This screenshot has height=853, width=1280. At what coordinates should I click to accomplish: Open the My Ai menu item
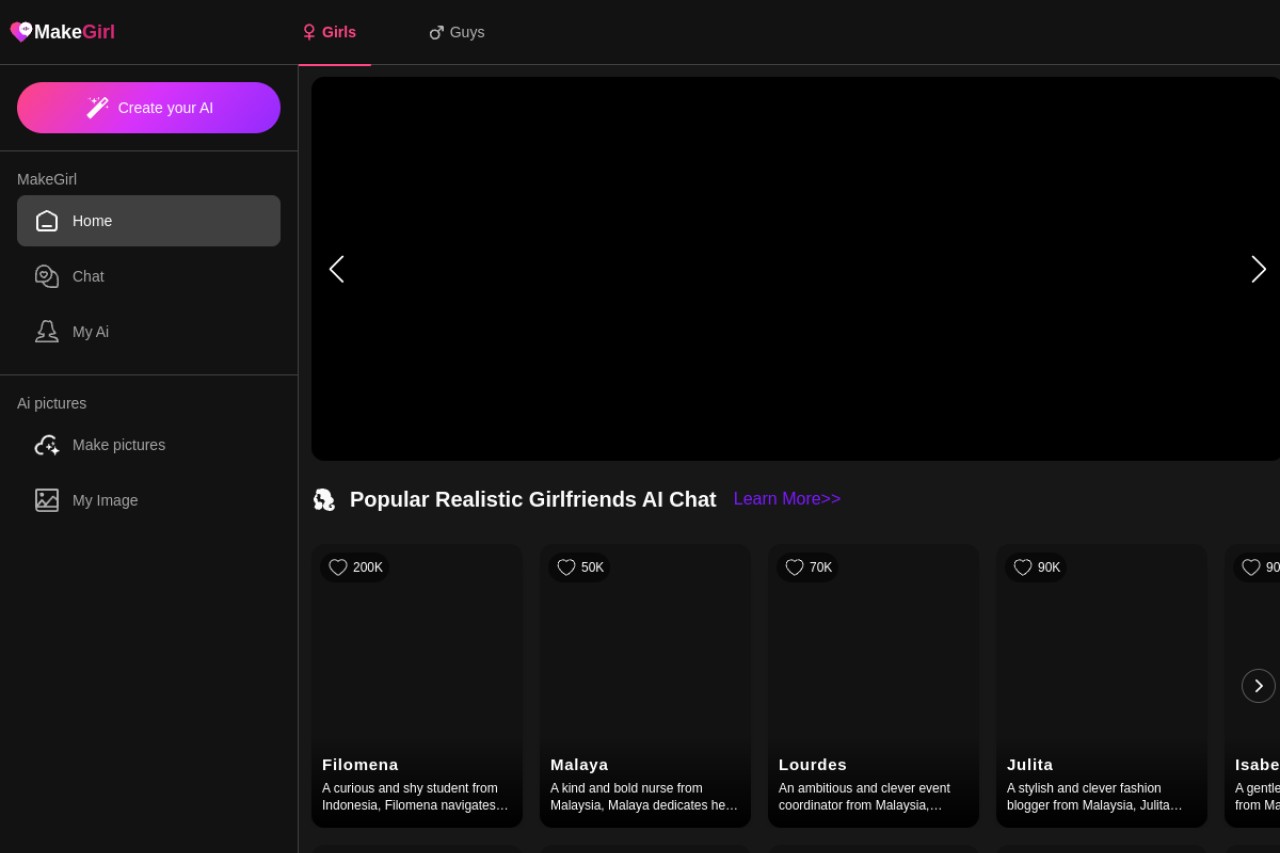point(149,331)
